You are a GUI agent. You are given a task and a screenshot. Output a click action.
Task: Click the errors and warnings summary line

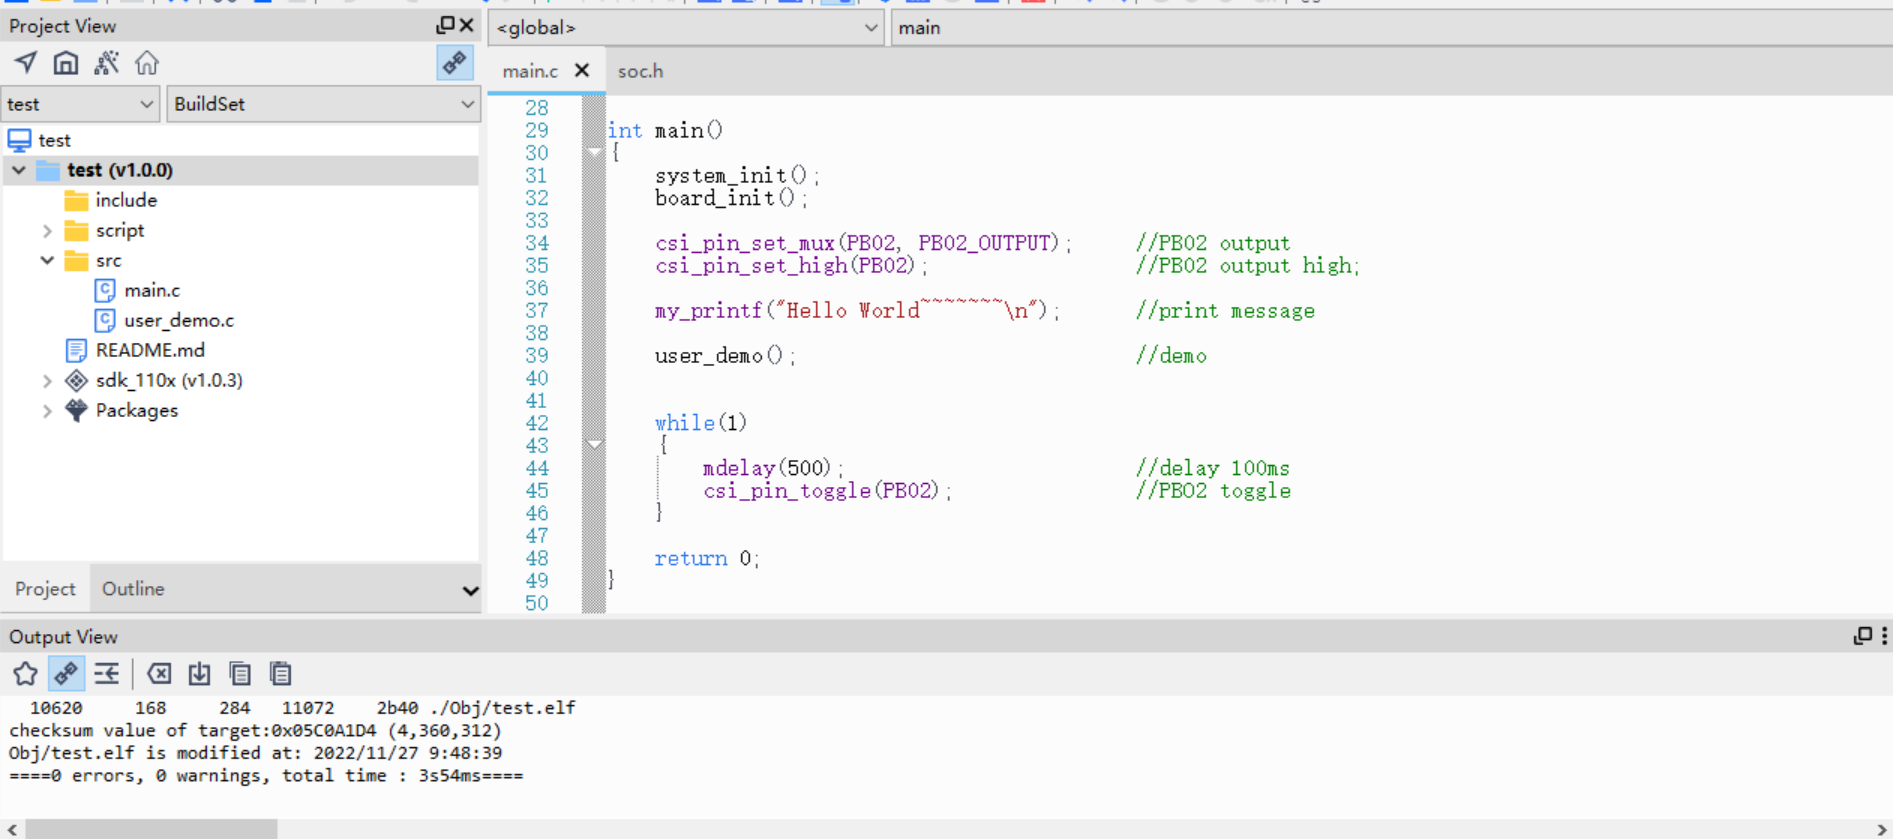click(x=266, y=776)
